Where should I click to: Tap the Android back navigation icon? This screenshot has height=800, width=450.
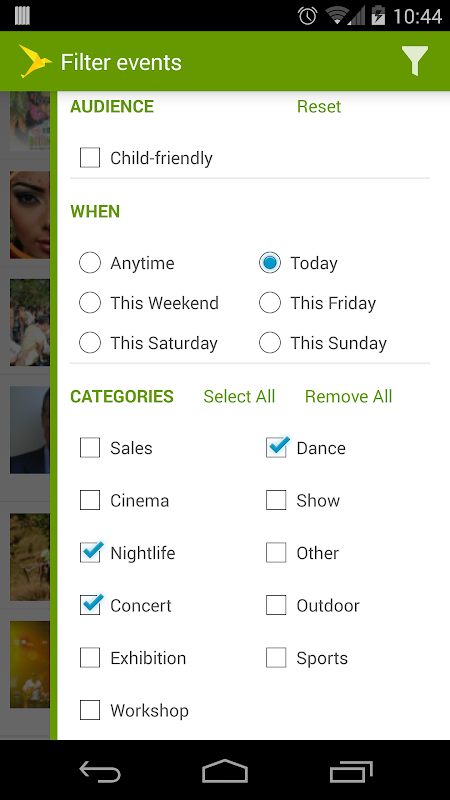pos(99,771)
